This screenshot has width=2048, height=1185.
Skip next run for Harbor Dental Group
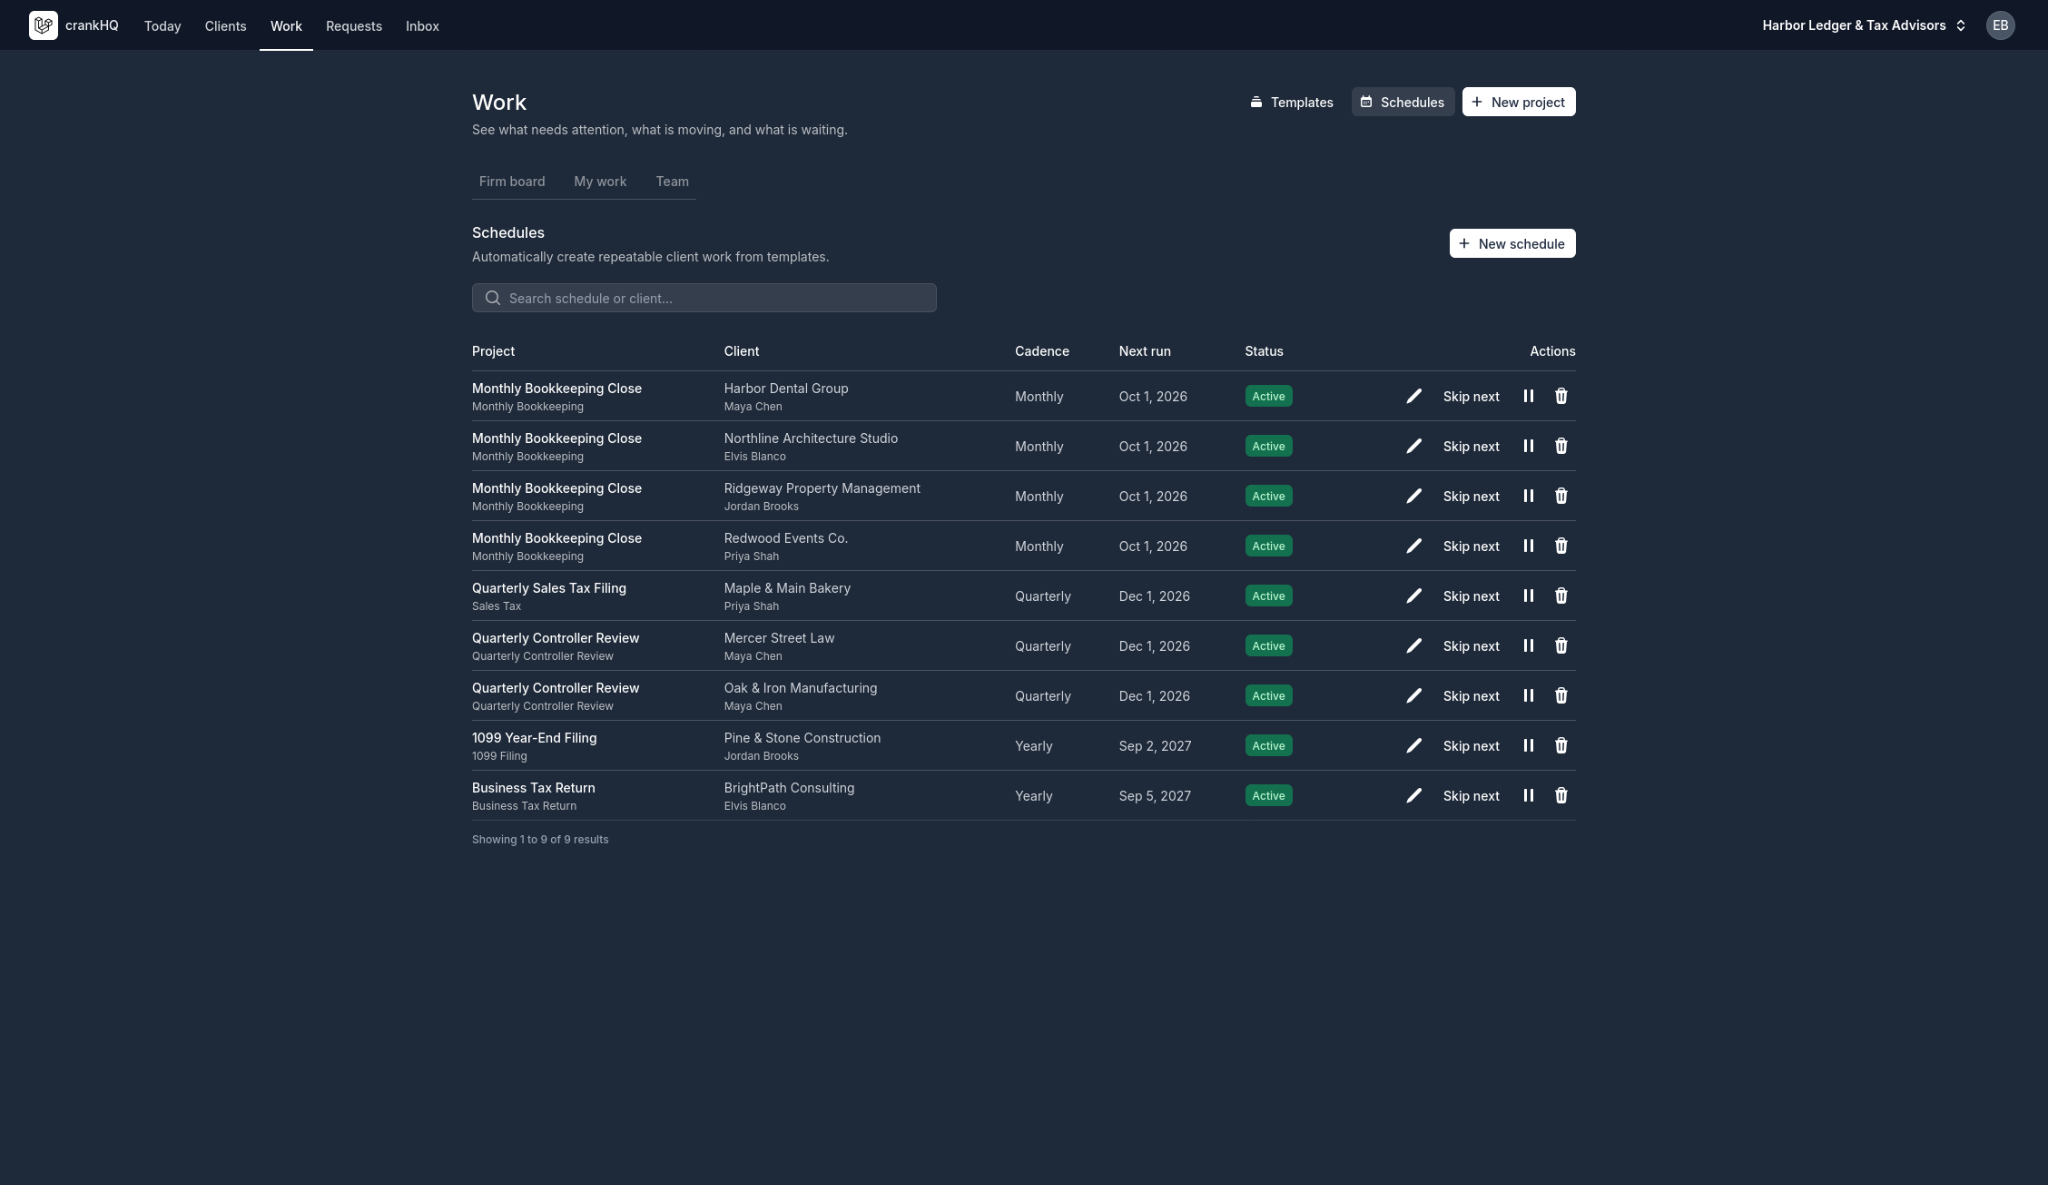[1471, 396]
